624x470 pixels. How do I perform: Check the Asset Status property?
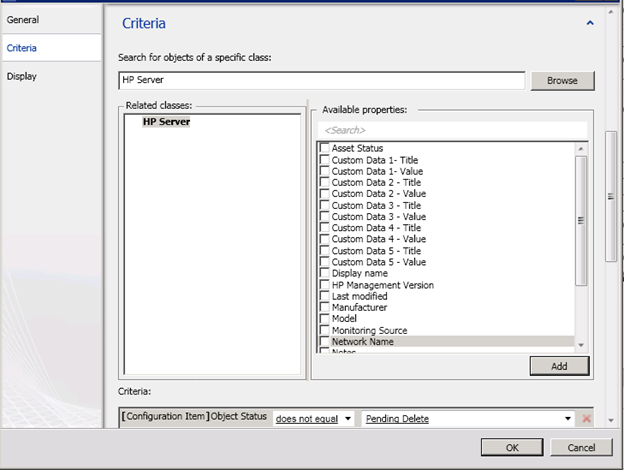point(325,149)
